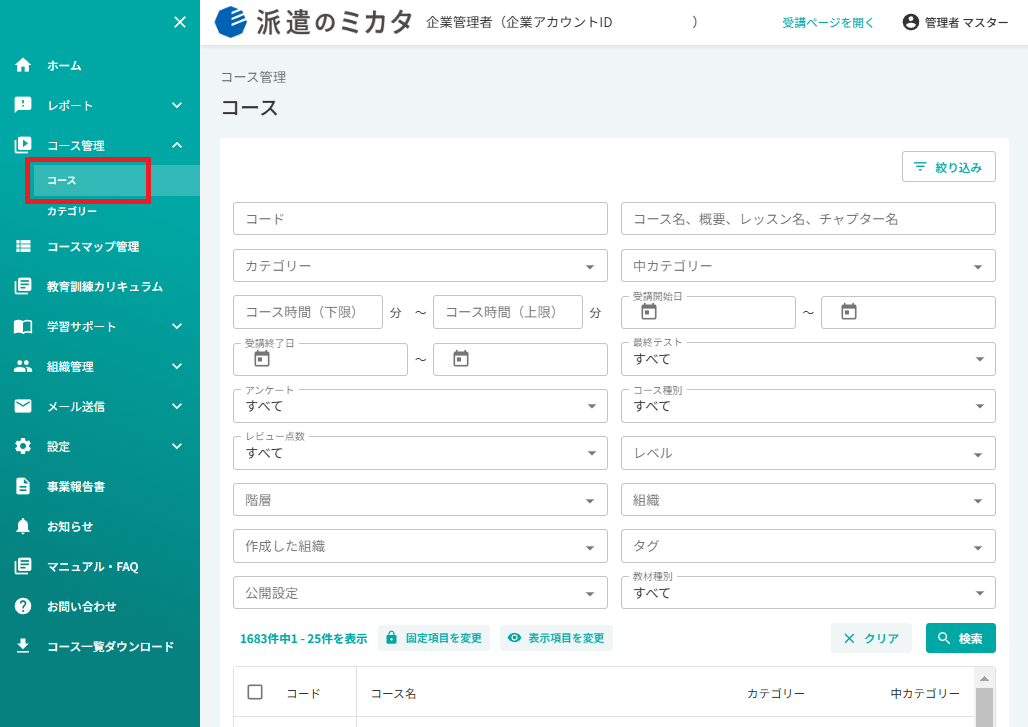Image resolution: width=1028 pixels, height=727 pixels.
Task: Click the コース管理 play icon
Action: pos(23,145)
